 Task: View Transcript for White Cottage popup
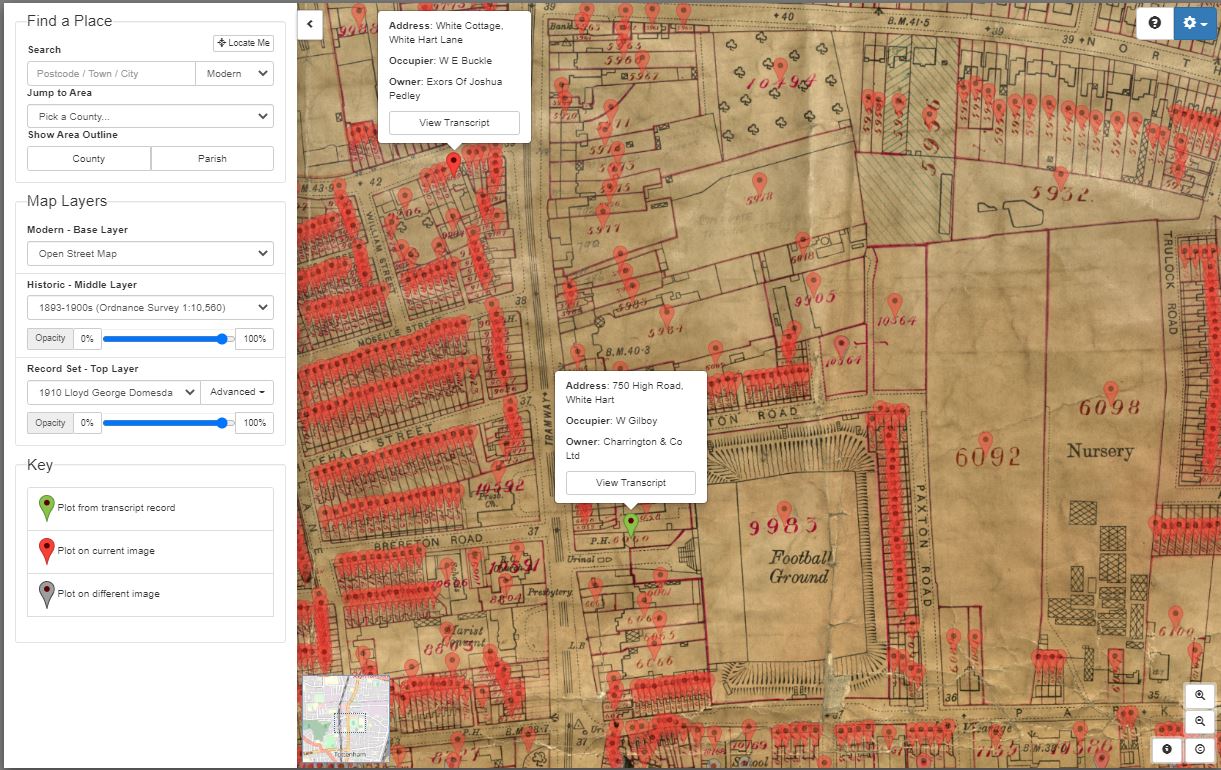pyautogui.click(x=454, y=123)
